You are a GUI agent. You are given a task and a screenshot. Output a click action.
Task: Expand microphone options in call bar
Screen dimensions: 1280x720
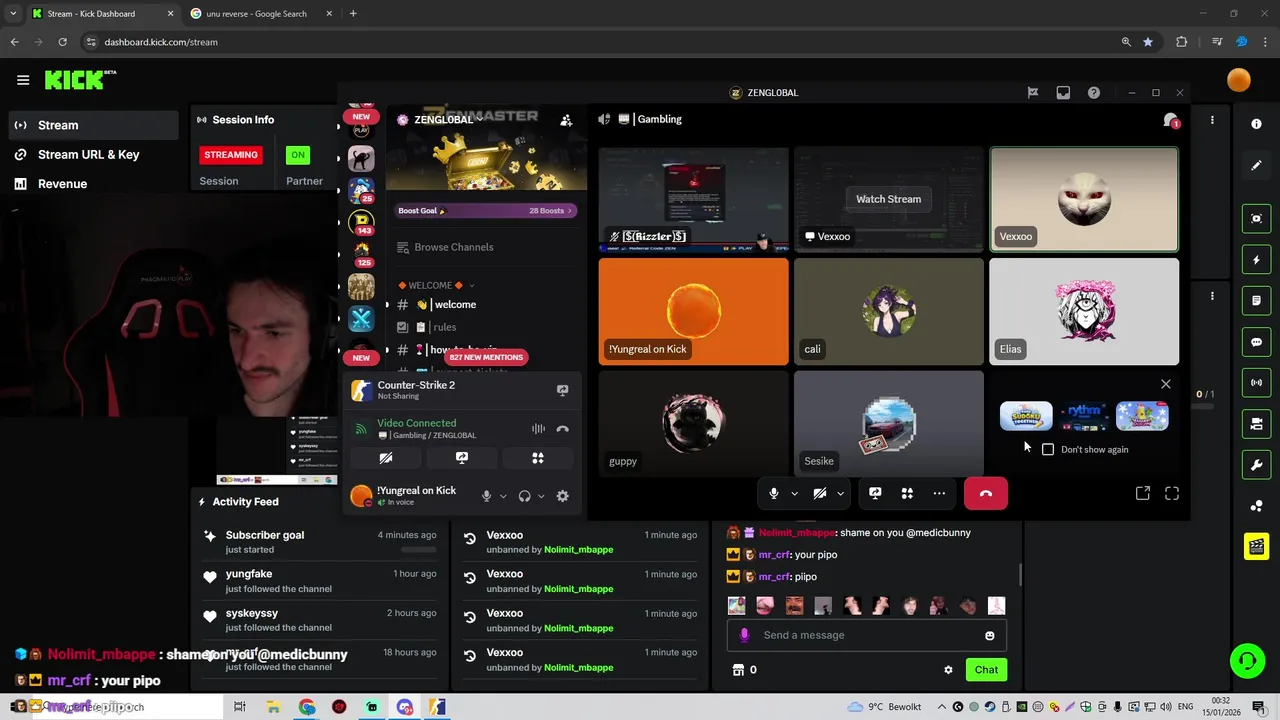pyautogui.click(x=795, y=493)
